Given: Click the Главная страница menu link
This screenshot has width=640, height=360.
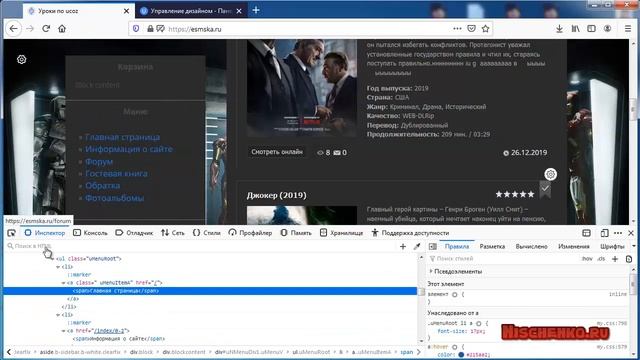Looking at the screenshot, I should [x=122, y=137].
